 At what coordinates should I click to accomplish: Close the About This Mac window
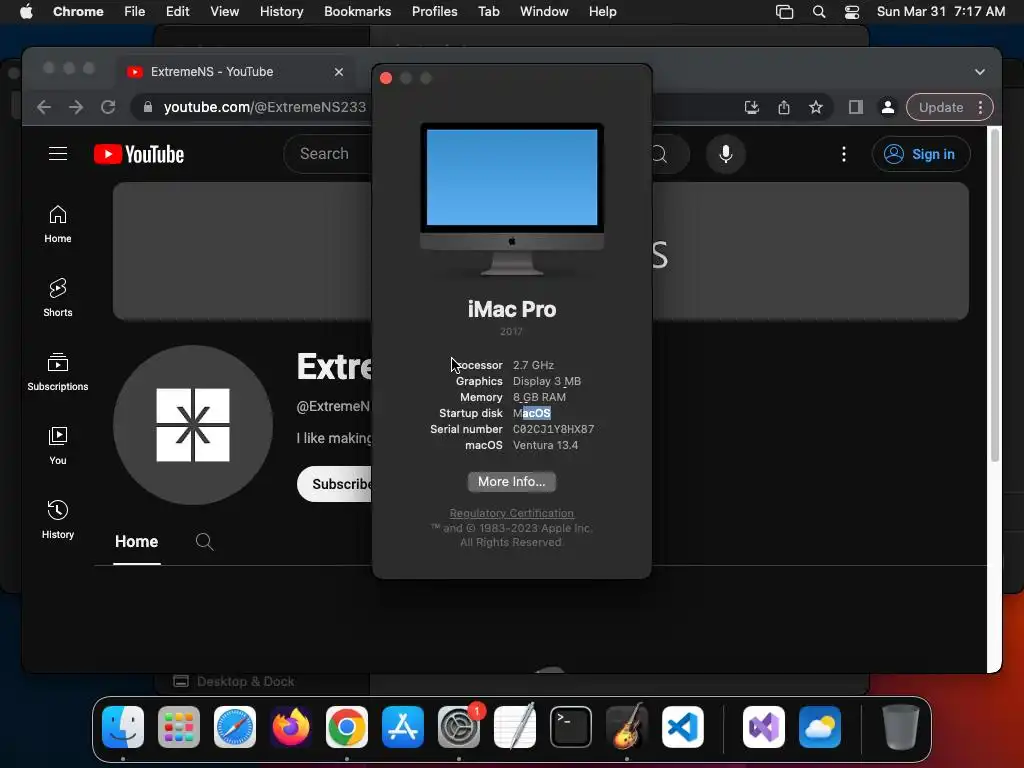[386, 78]
